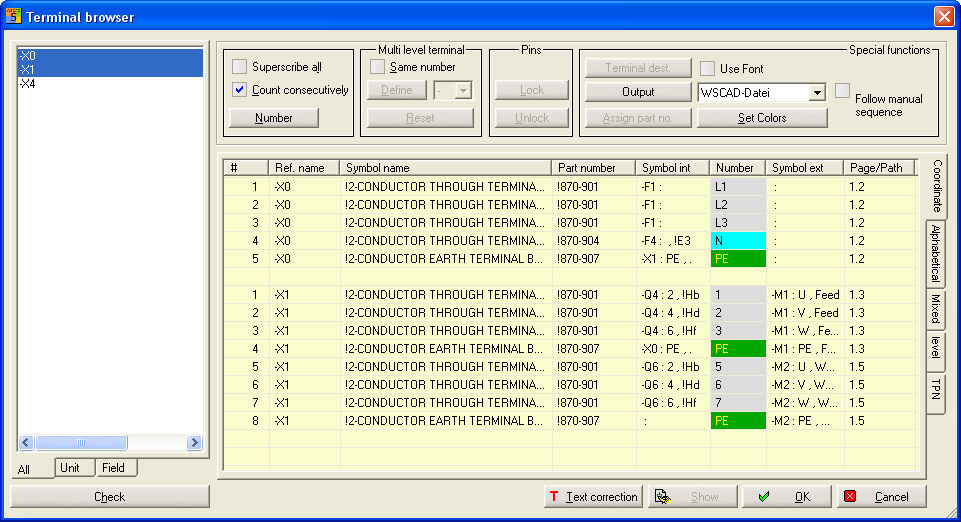Open the multi level terminal dash dropdown
The height and width of the screenshot is (522, 961).
[463, 91]
